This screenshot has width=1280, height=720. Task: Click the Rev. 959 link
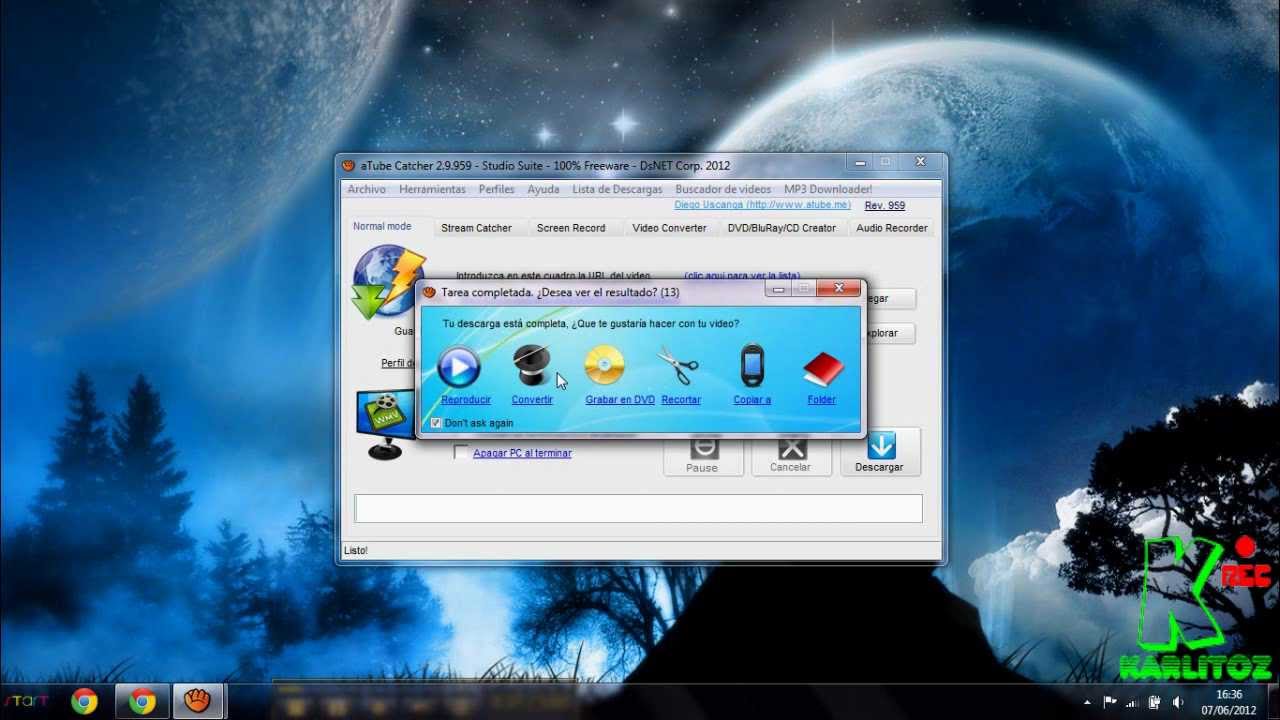tap(885, 206)
